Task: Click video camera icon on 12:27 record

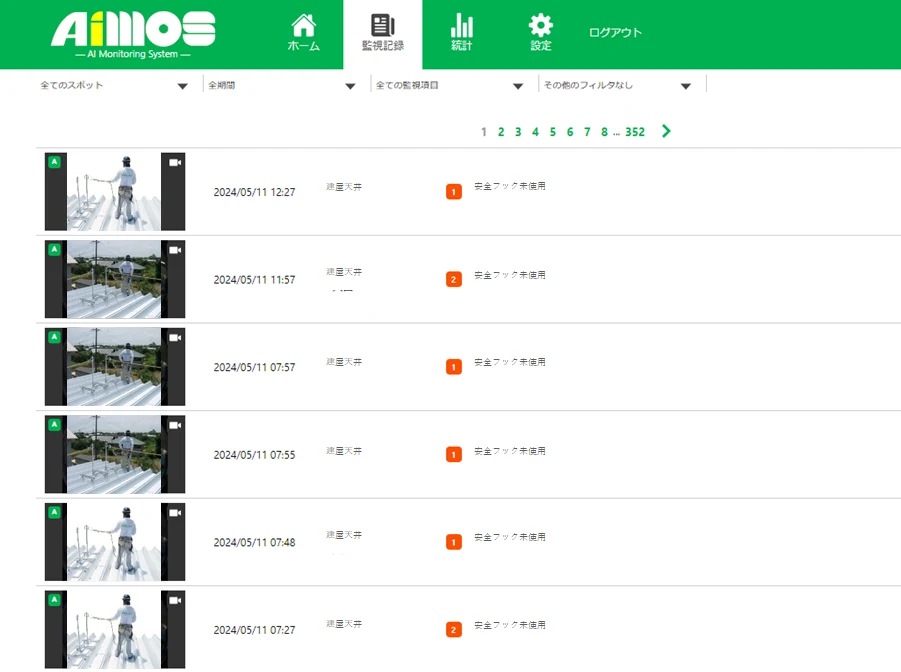Action: (175, 163)
